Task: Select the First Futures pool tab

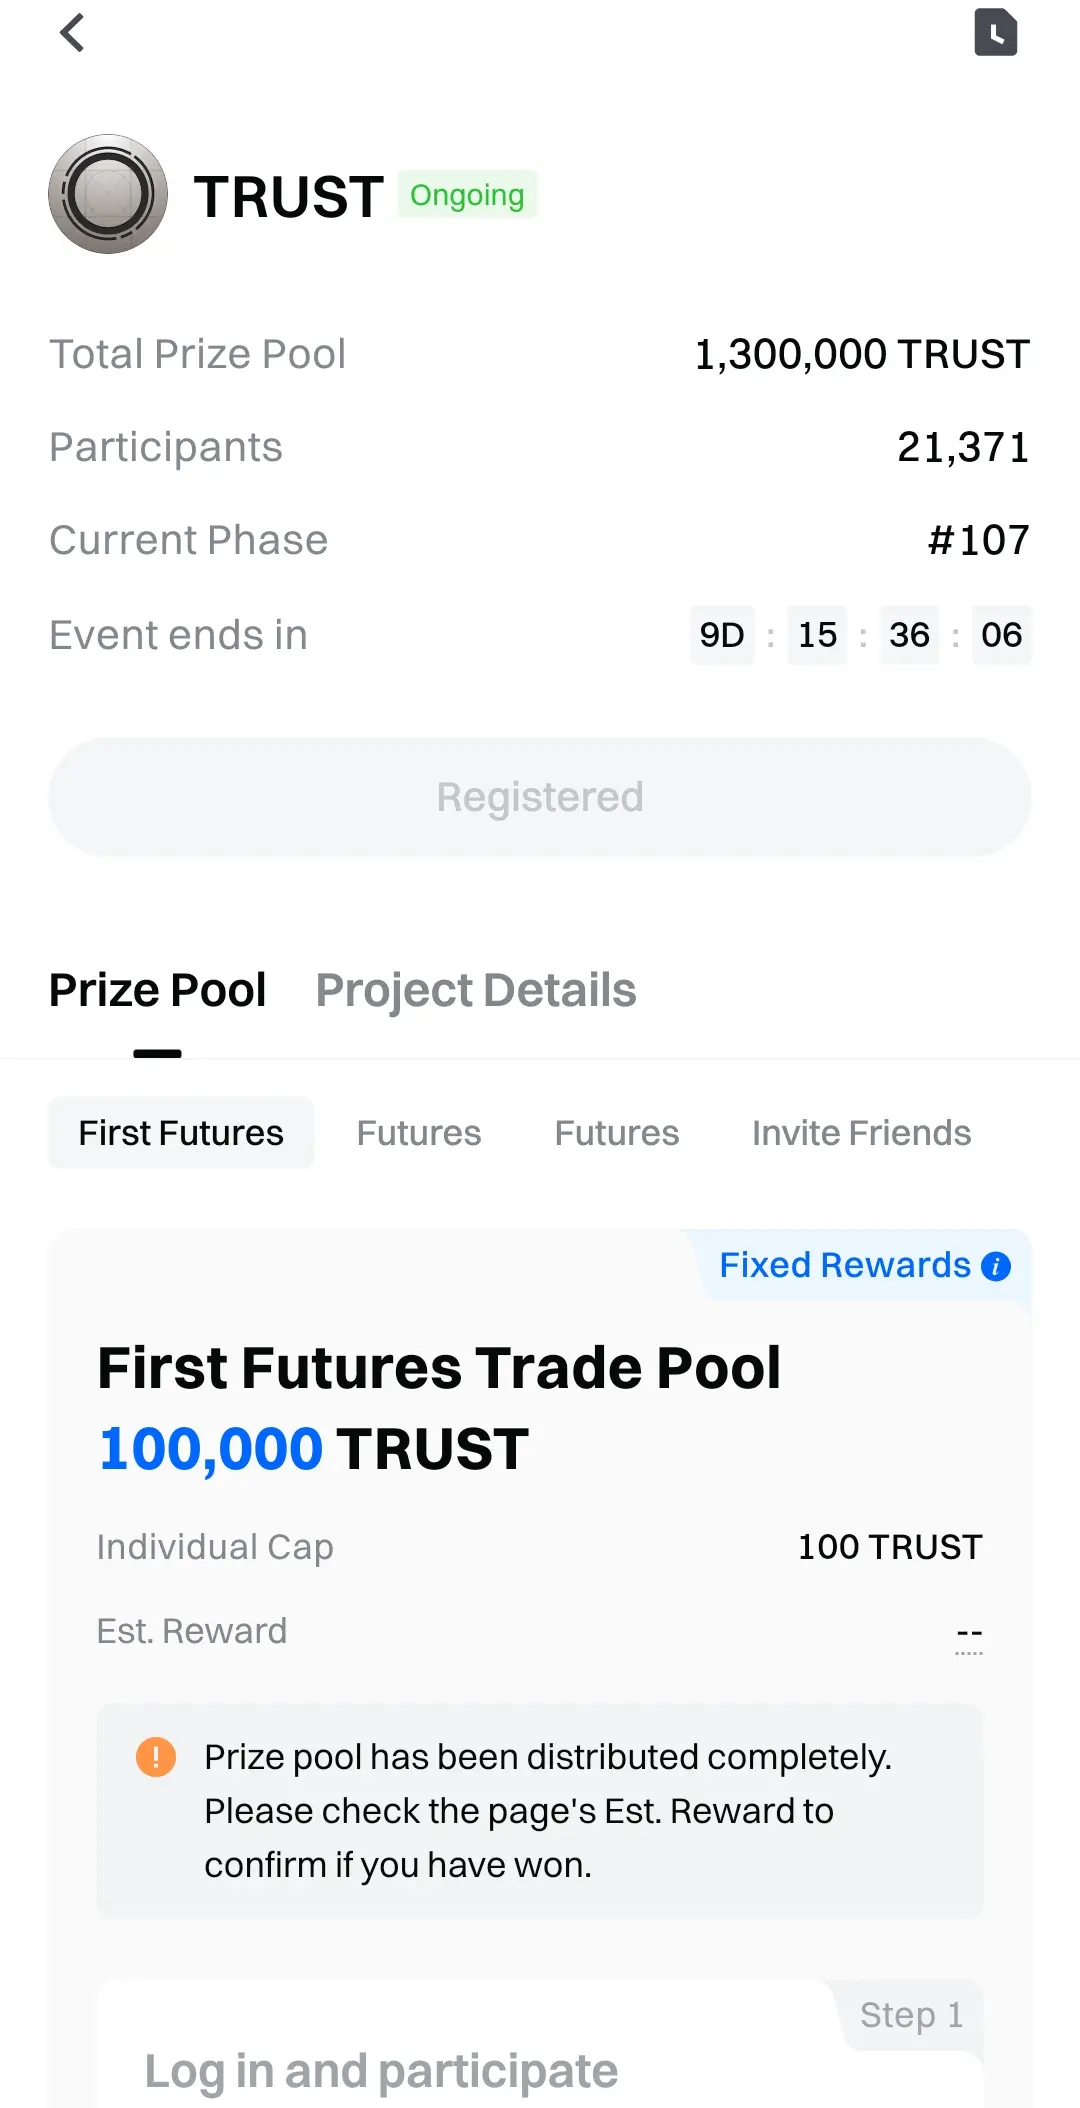Action: pos(181,1133)
